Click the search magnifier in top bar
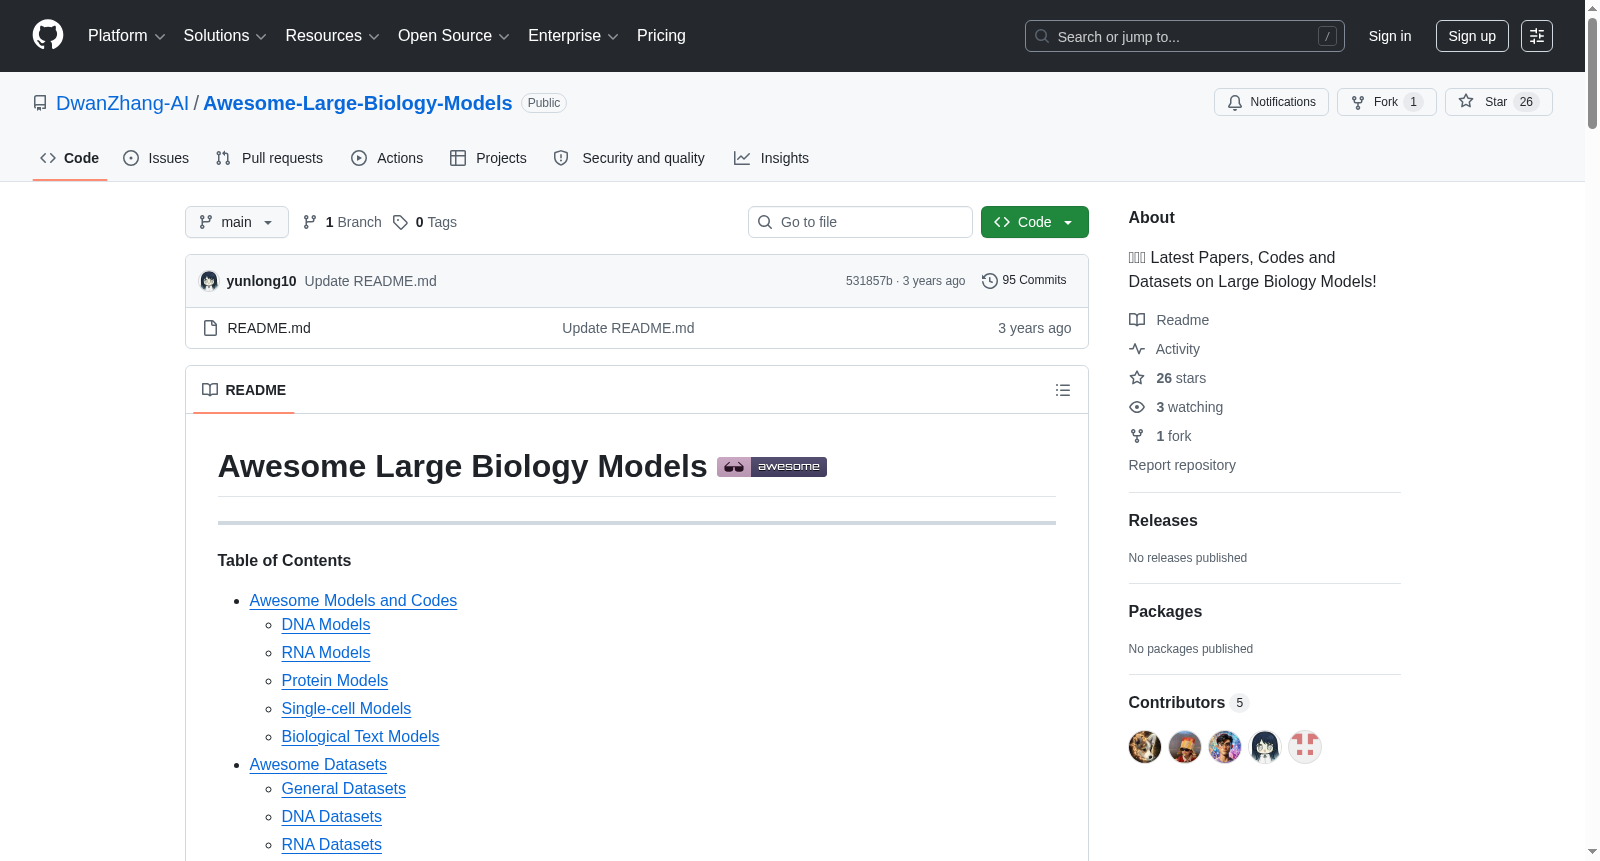This screenshot has height=861, width=1600. 1042,36
